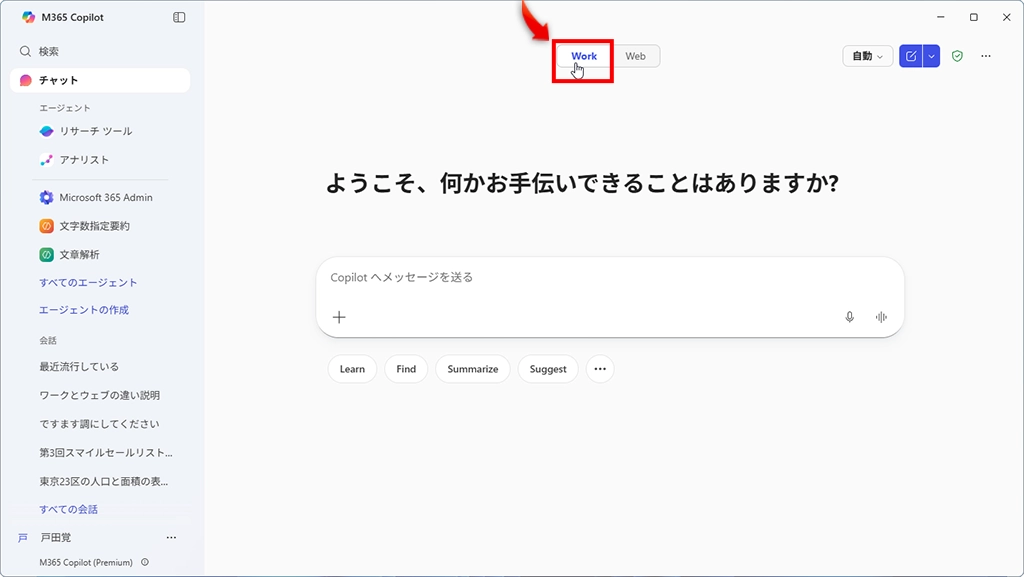Open conversation 最近流行している
This screenshot has height=577, width=1024.
click(79, 367)
